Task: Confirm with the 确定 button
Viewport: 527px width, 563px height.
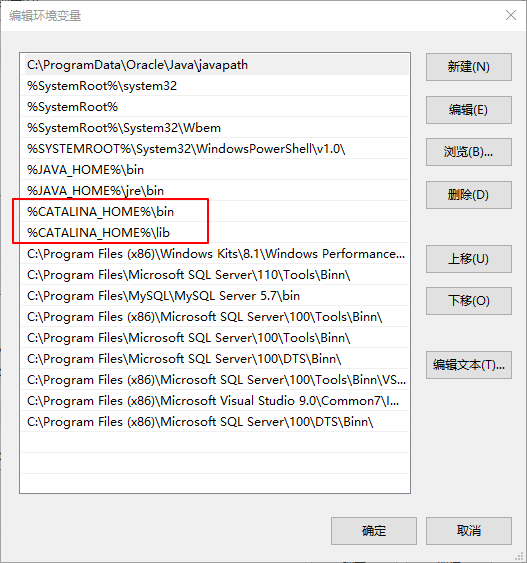Action: click(x=374, y=531)
